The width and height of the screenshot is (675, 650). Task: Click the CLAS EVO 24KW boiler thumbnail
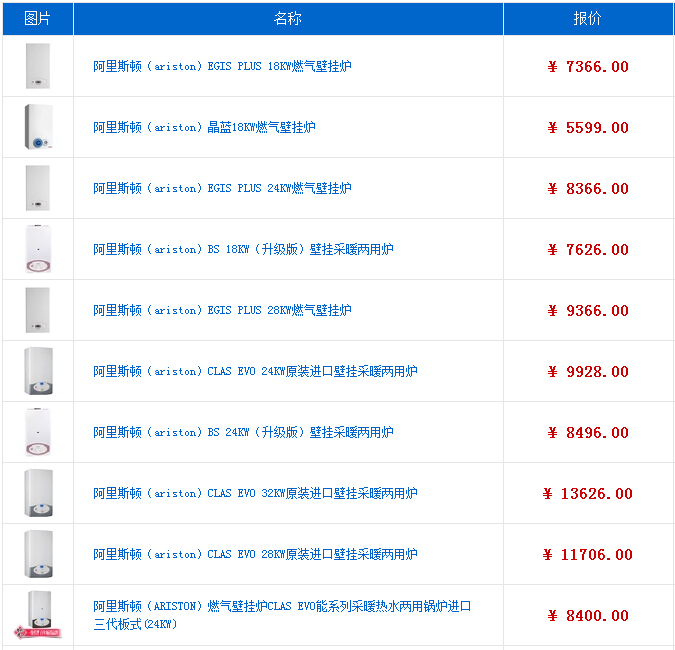pos(38,372)
